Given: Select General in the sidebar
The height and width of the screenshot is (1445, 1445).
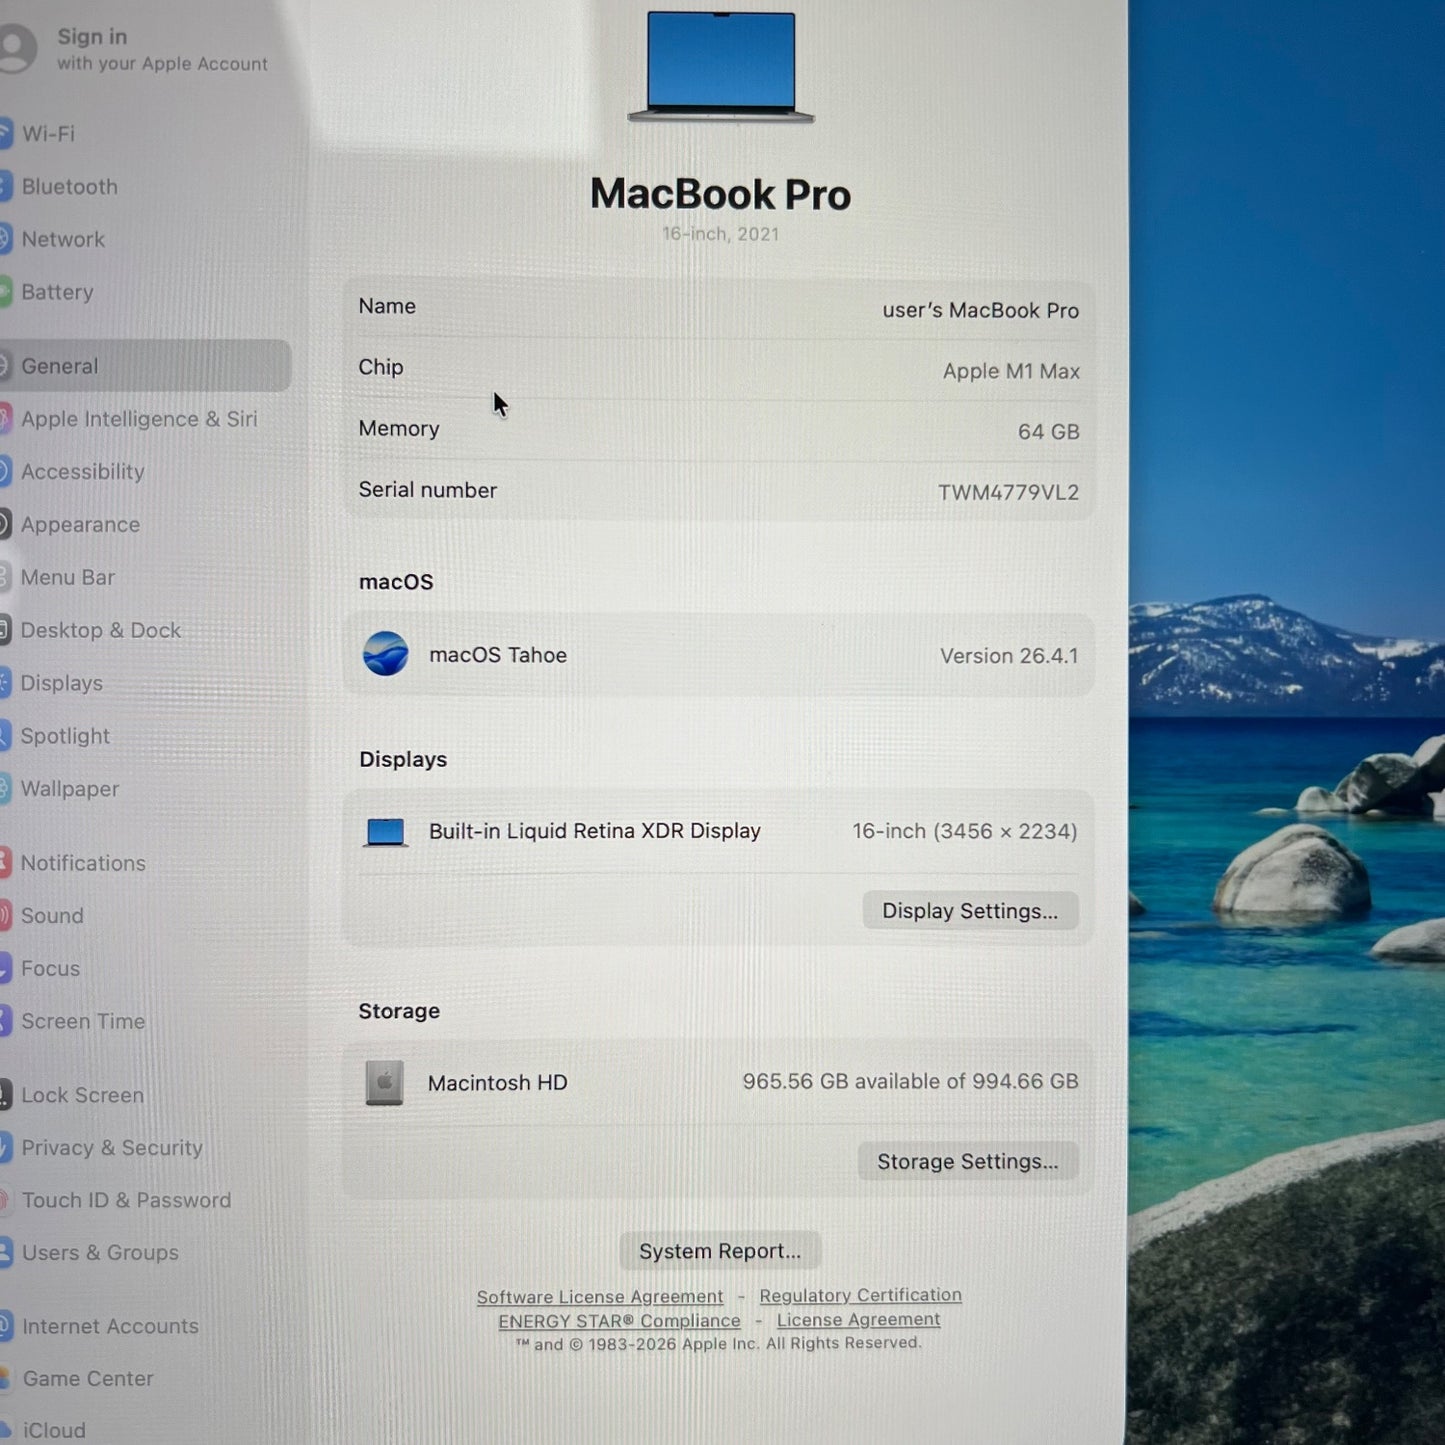Looking at the screenshot, I should (x=145, y=366).
